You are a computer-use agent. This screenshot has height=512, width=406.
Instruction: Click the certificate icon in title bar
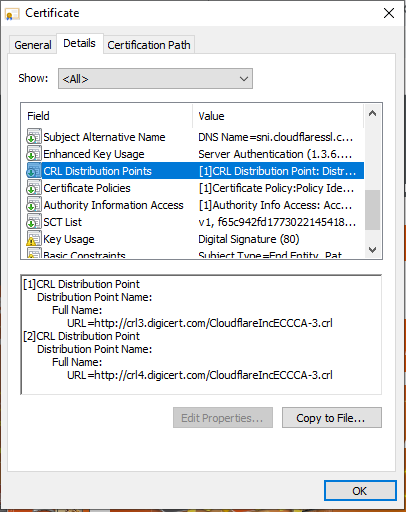click(x=13, y=14)
